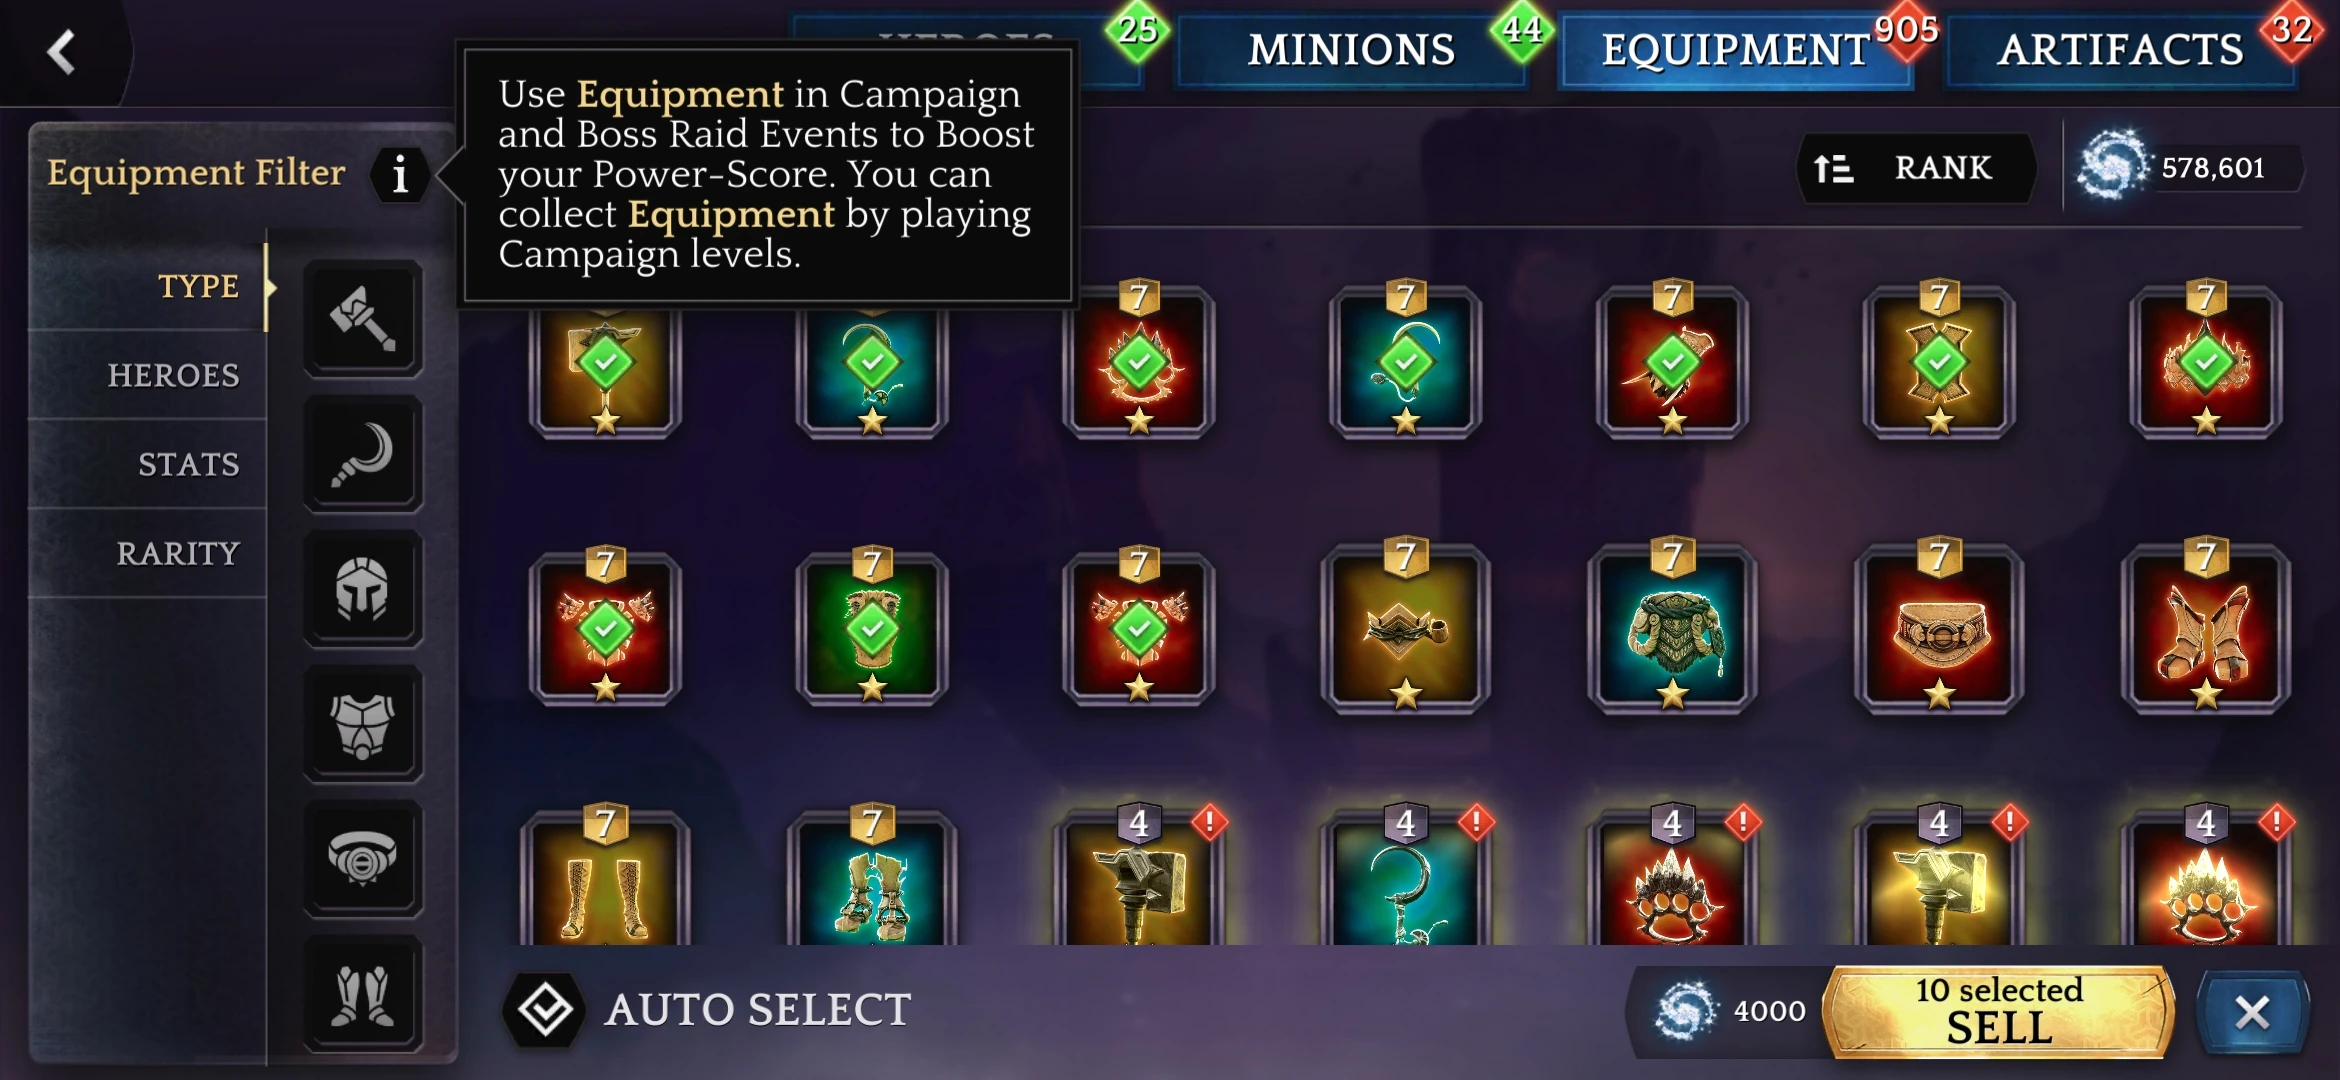Deselect the checked green mask item
Screen dimensions: 2340x1080
click(872, 629)
